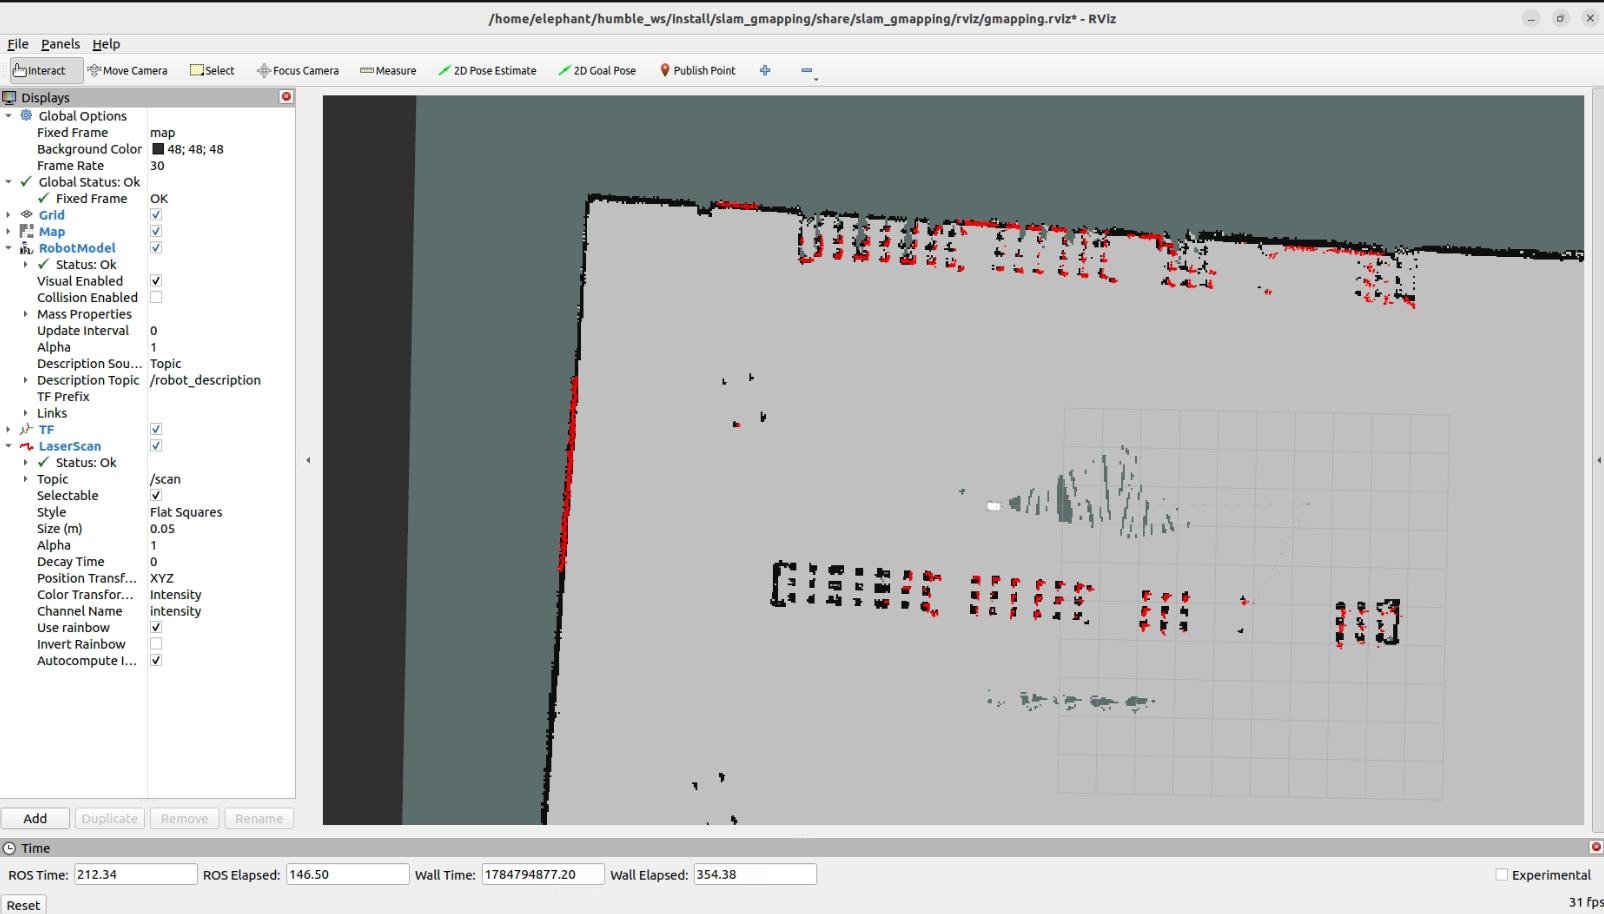The image size is (1604, 914).
Task: Open the Help menu
Action: pos(106,44)
